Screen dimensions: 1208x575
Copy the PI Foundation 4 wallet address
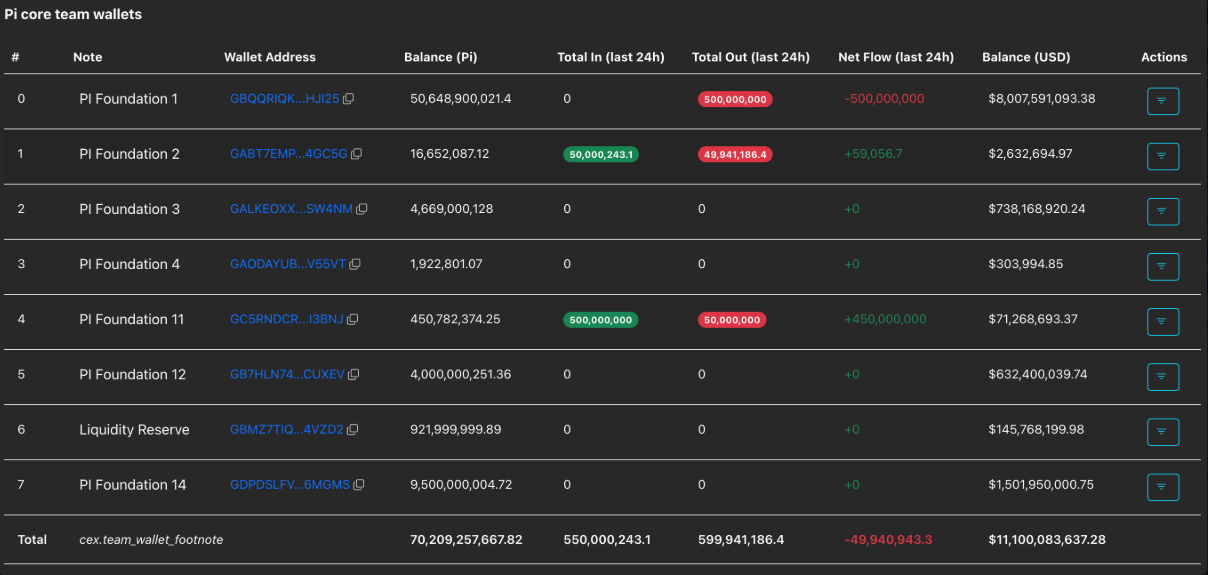coord(355,264)
